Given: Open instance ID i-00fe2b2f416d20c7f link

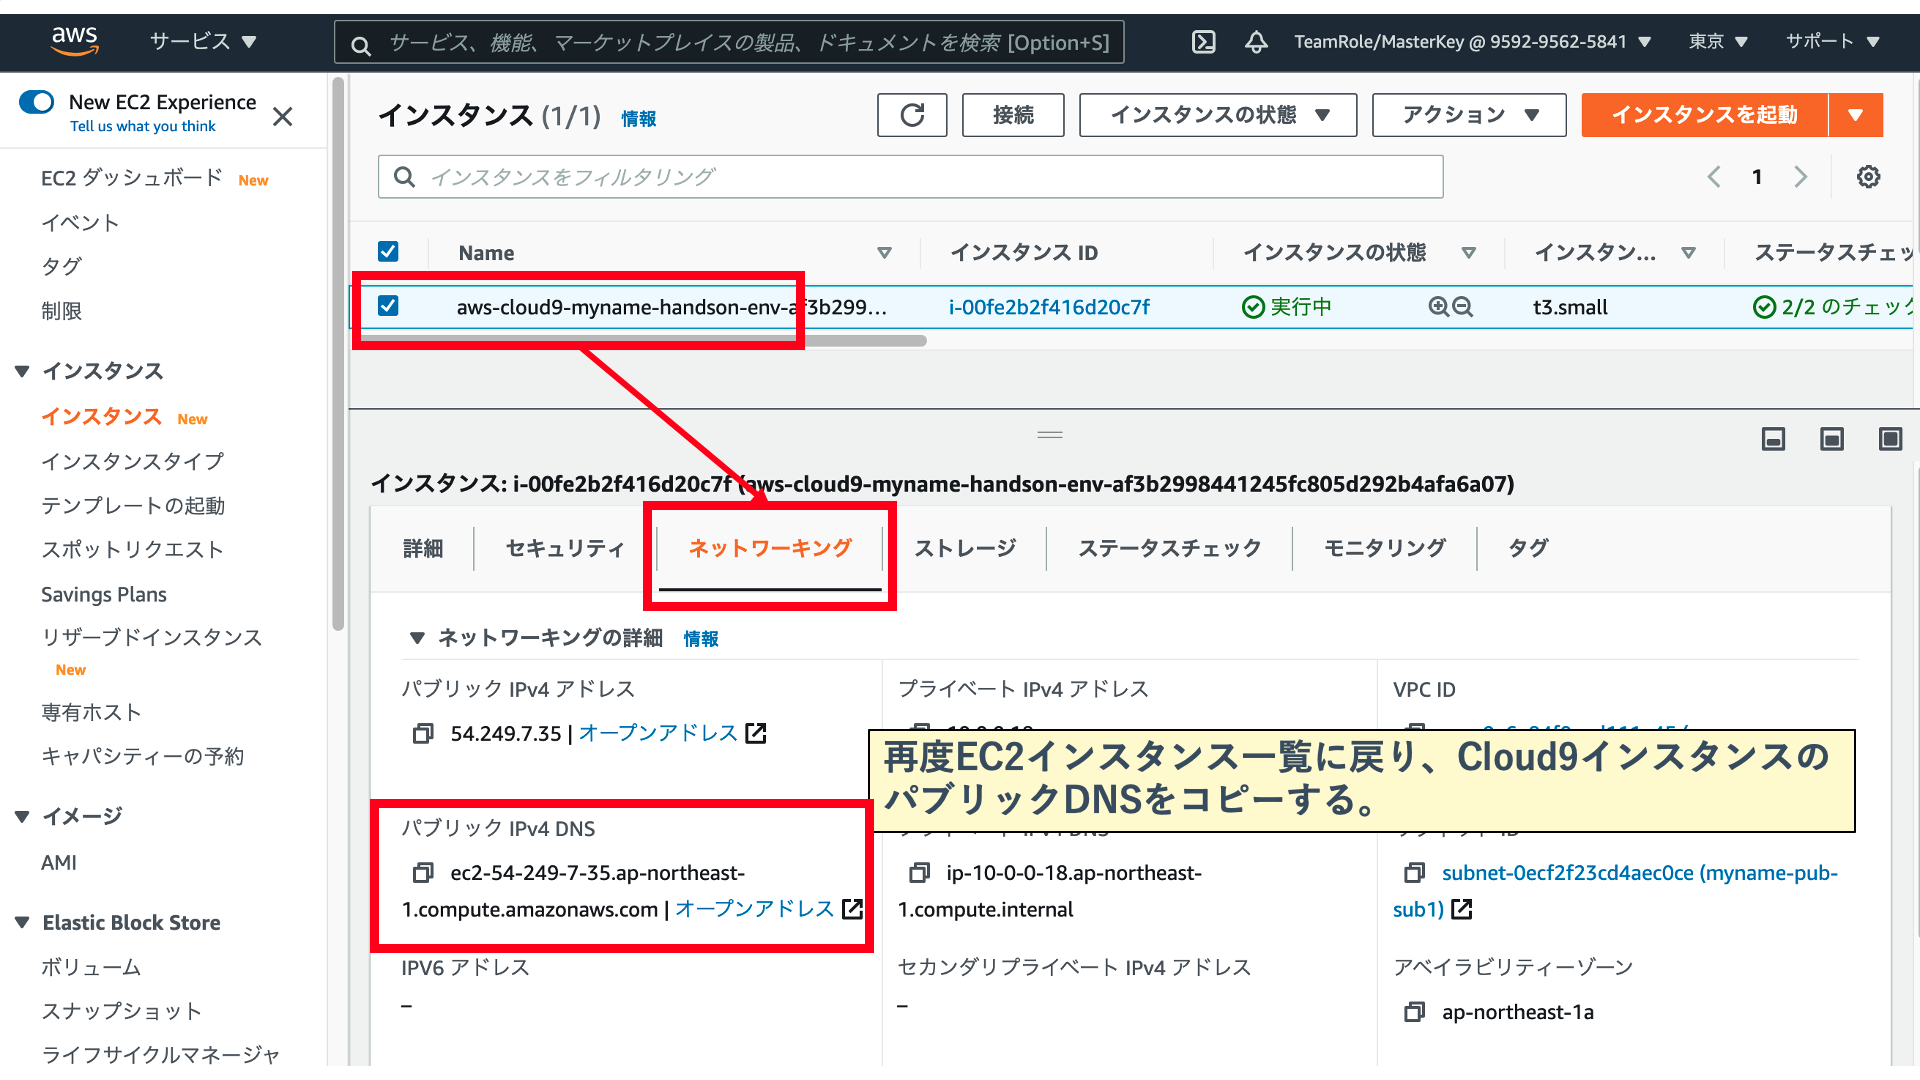Looking at the screenshot, I should click(1049, 307).
